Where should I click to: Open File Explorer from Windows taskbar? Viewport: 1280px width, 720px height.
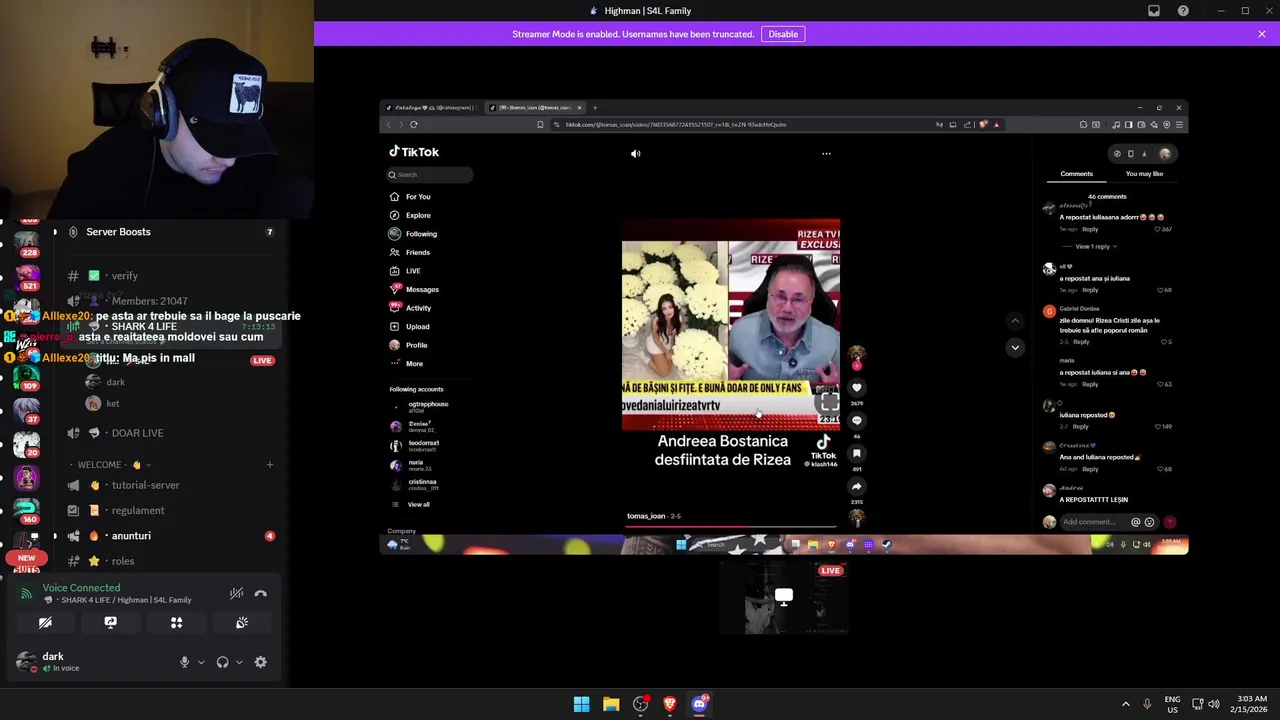coord(611,704)
